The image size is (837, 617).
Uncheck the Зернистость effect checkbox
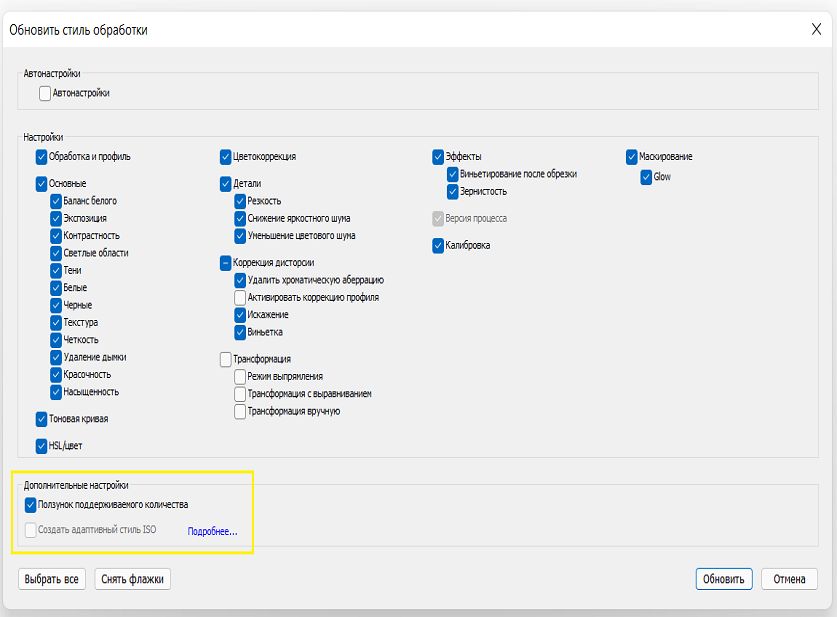point(453,191)
